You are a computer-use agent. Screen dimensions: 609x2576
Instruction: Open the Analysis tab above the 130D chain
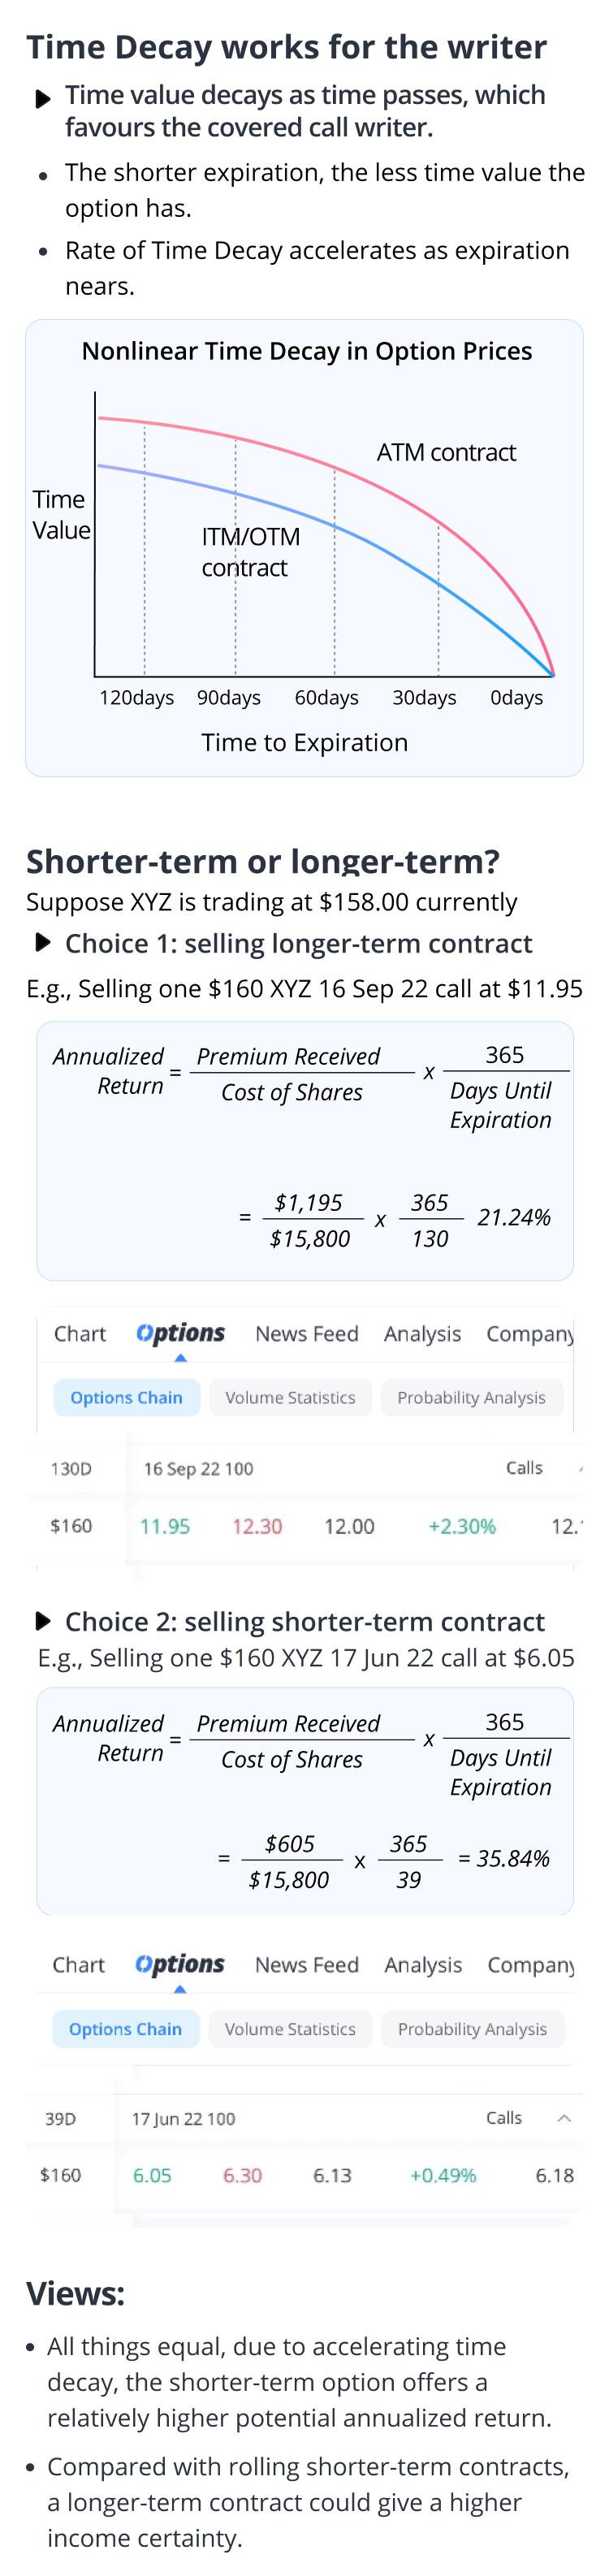coord(422,1334)
